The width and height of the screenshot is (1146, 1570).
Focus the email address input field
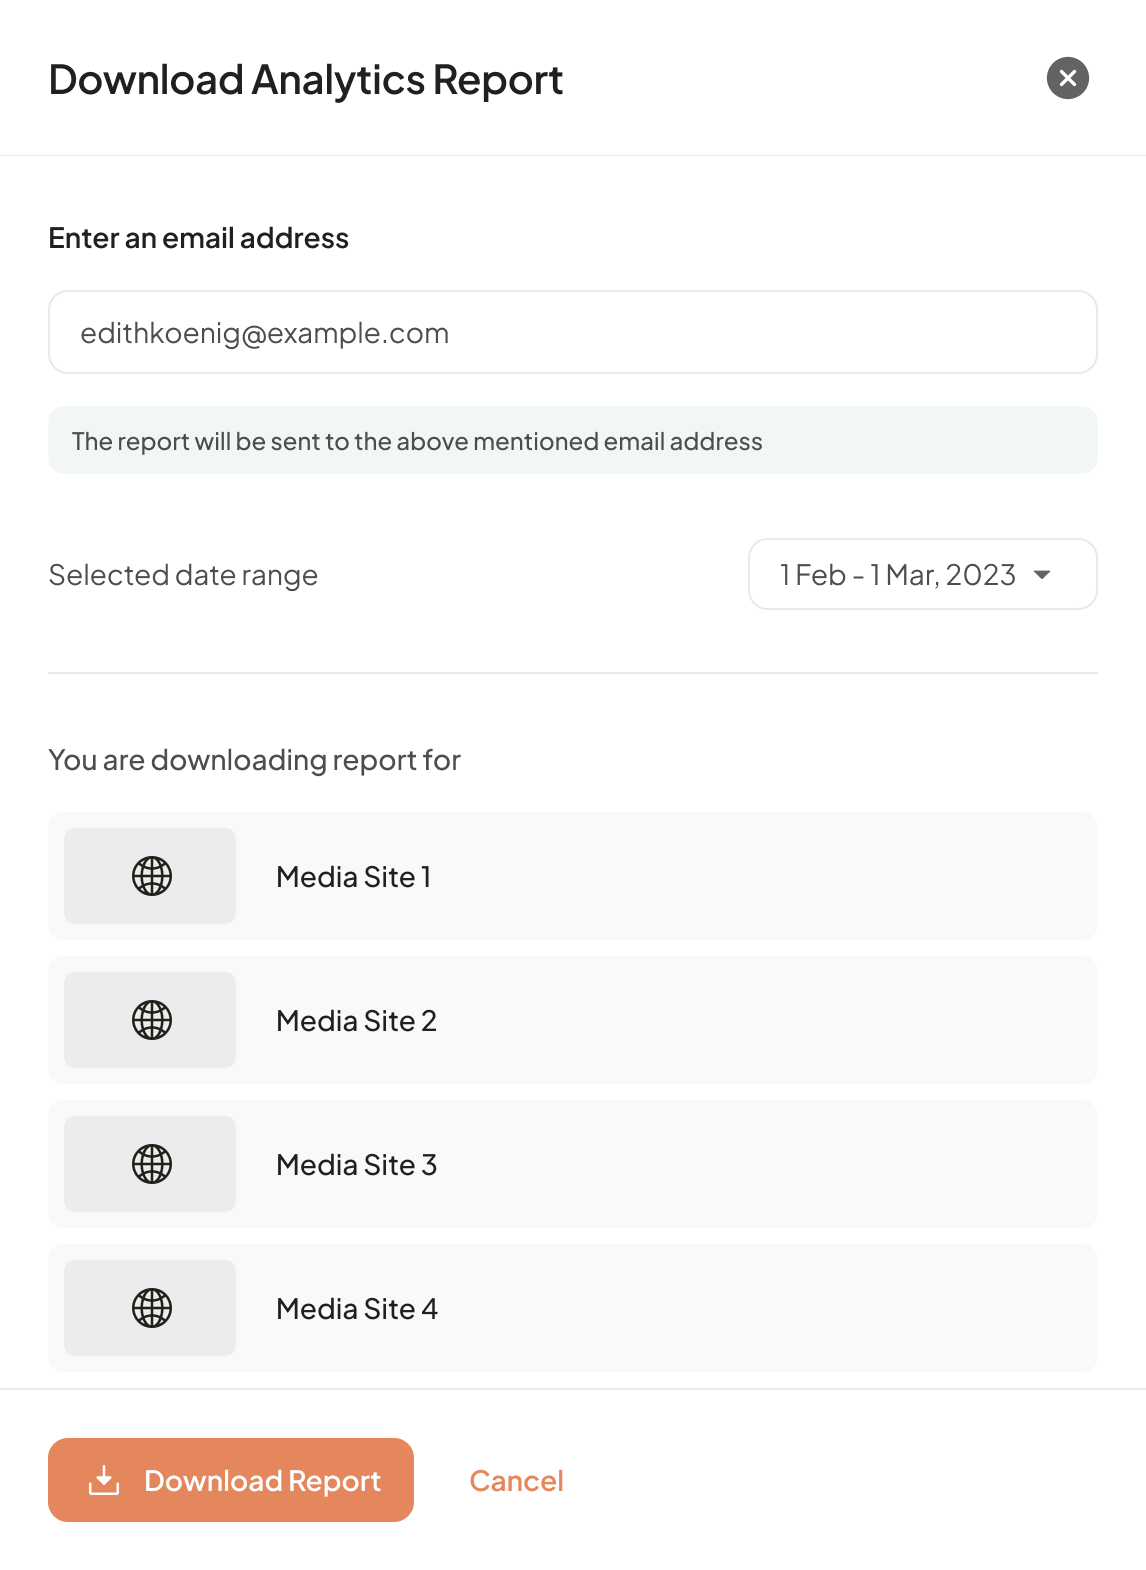click(x=573, y=332)
